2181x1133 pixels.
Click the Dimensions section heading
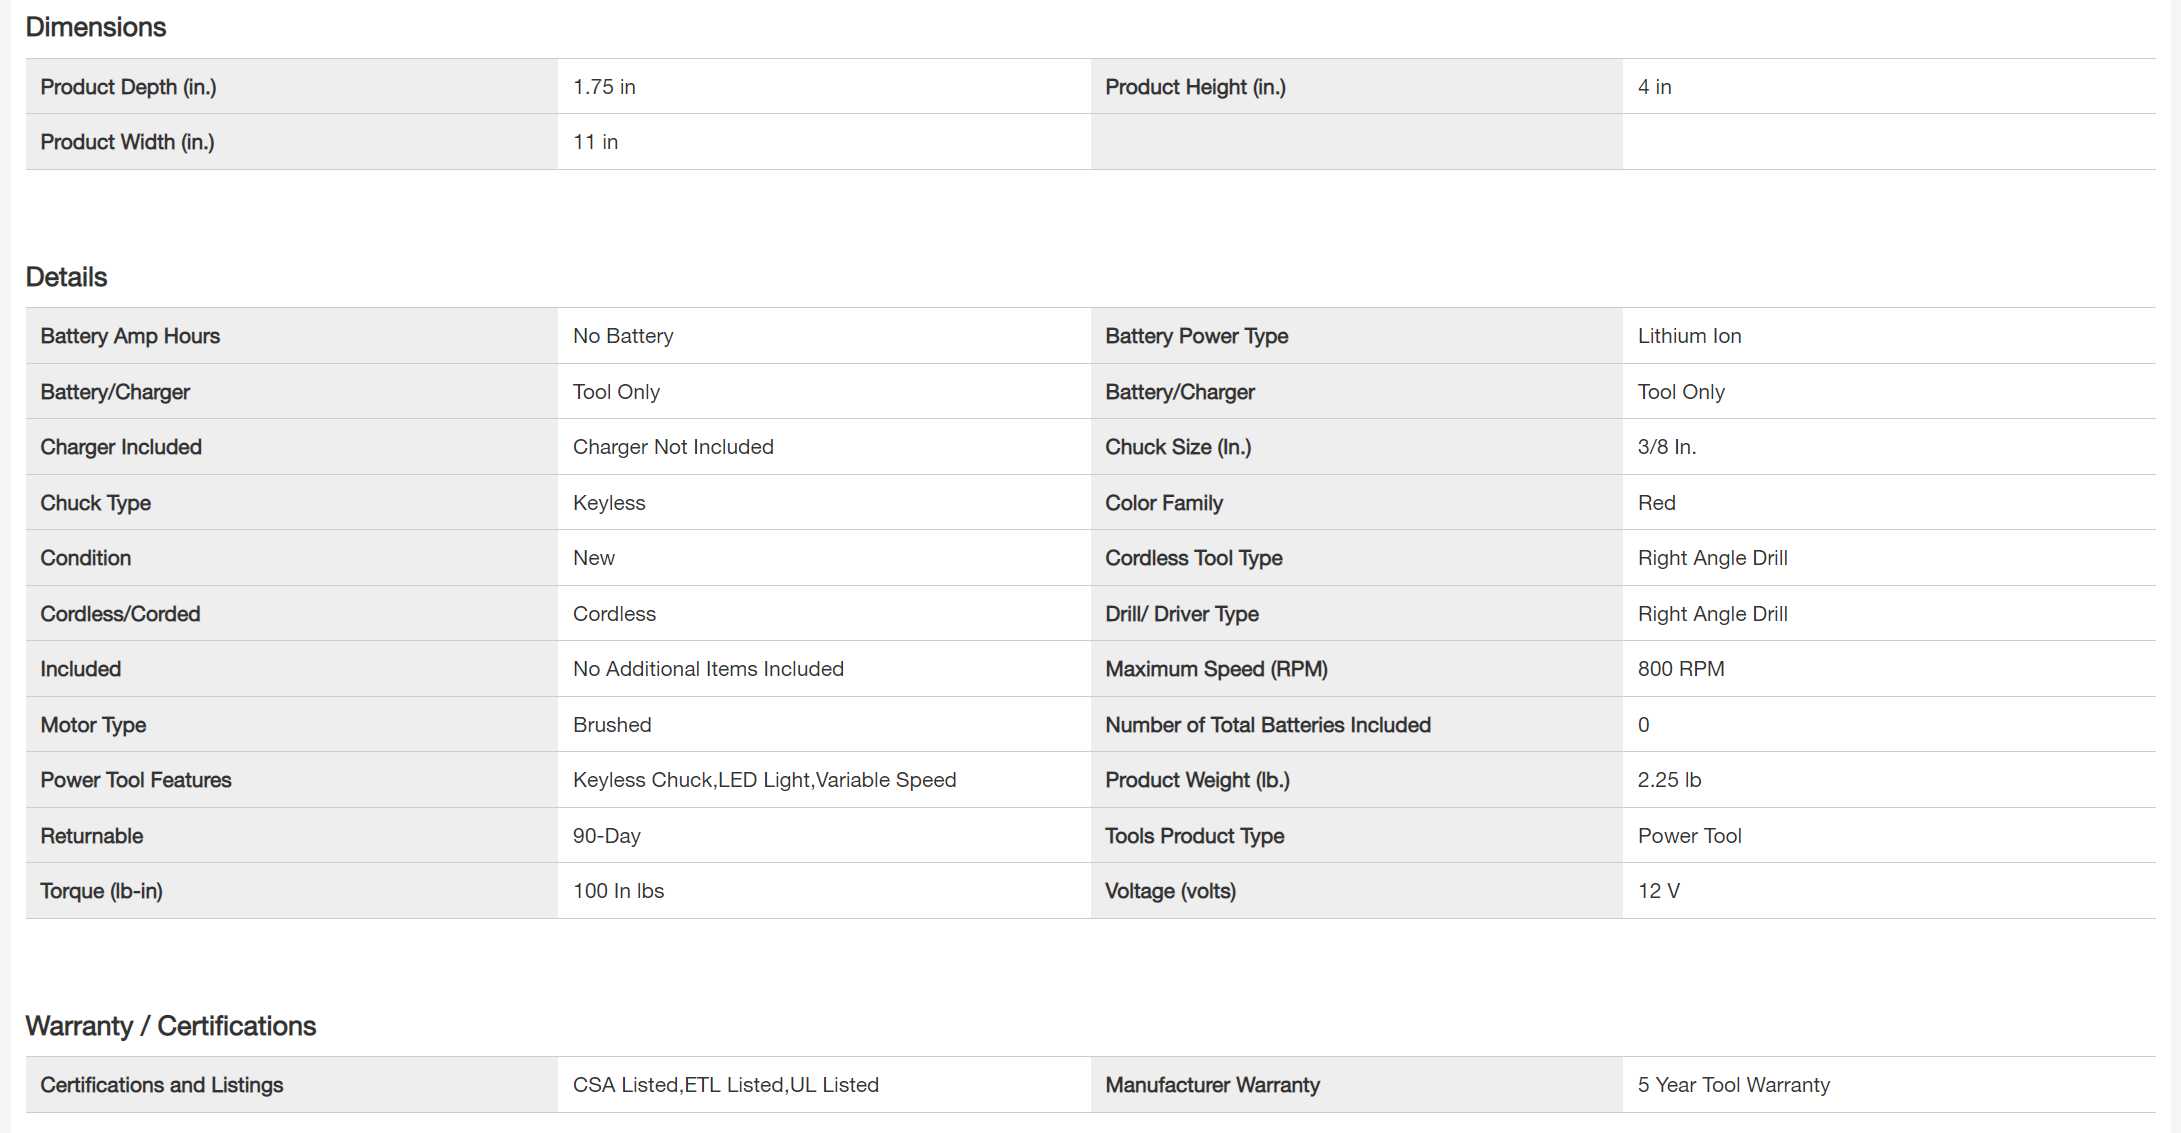96,27
